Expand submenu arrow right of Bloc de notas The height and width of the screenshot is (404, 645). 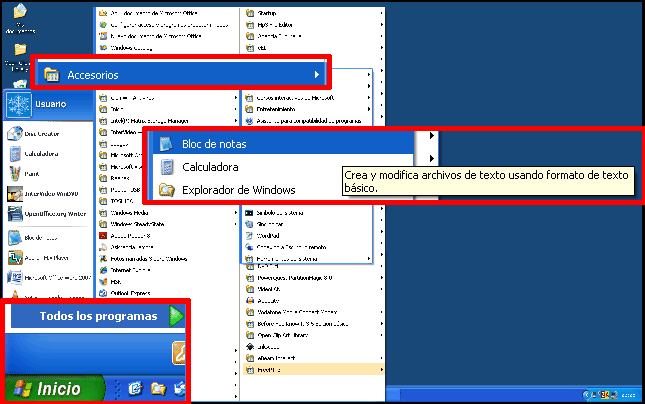431,136
